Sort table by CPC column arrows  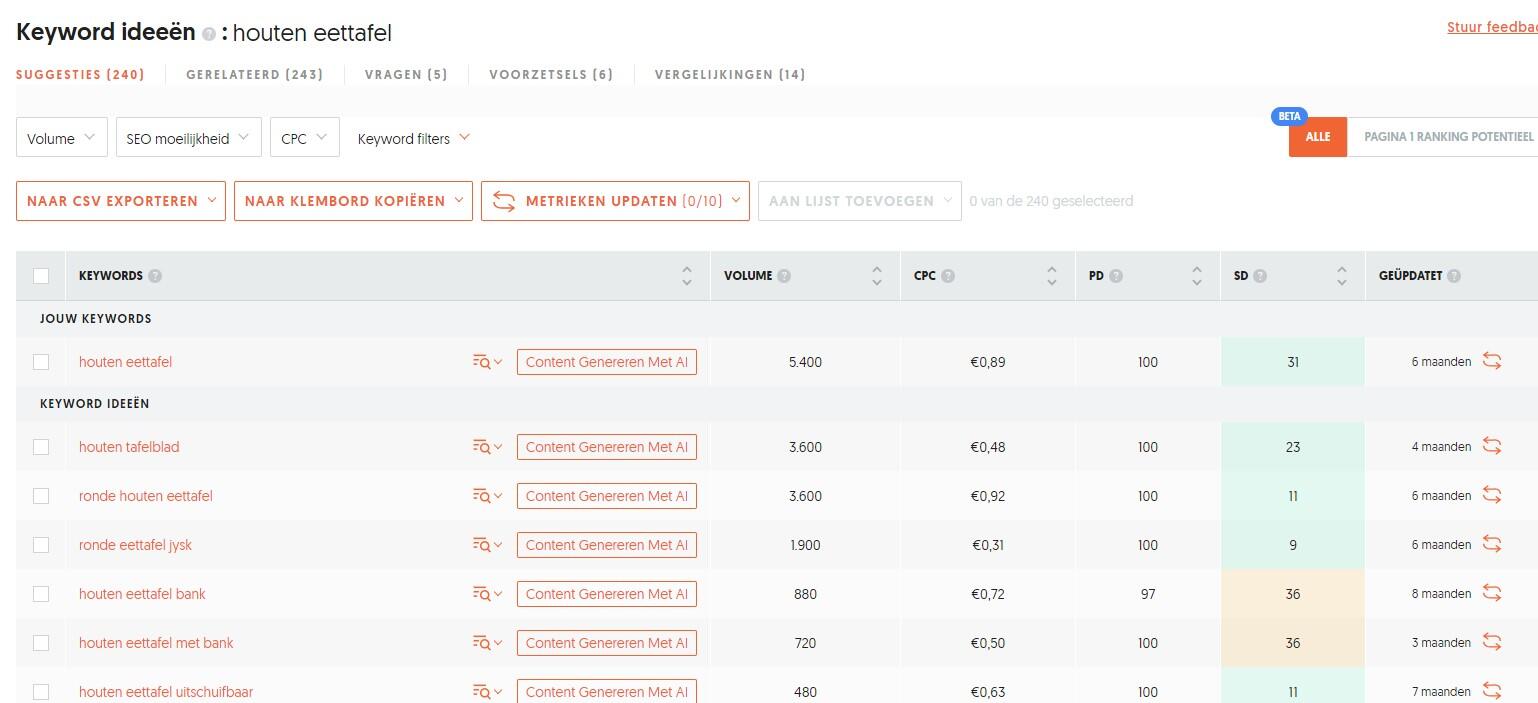[x=1052, y=276]
